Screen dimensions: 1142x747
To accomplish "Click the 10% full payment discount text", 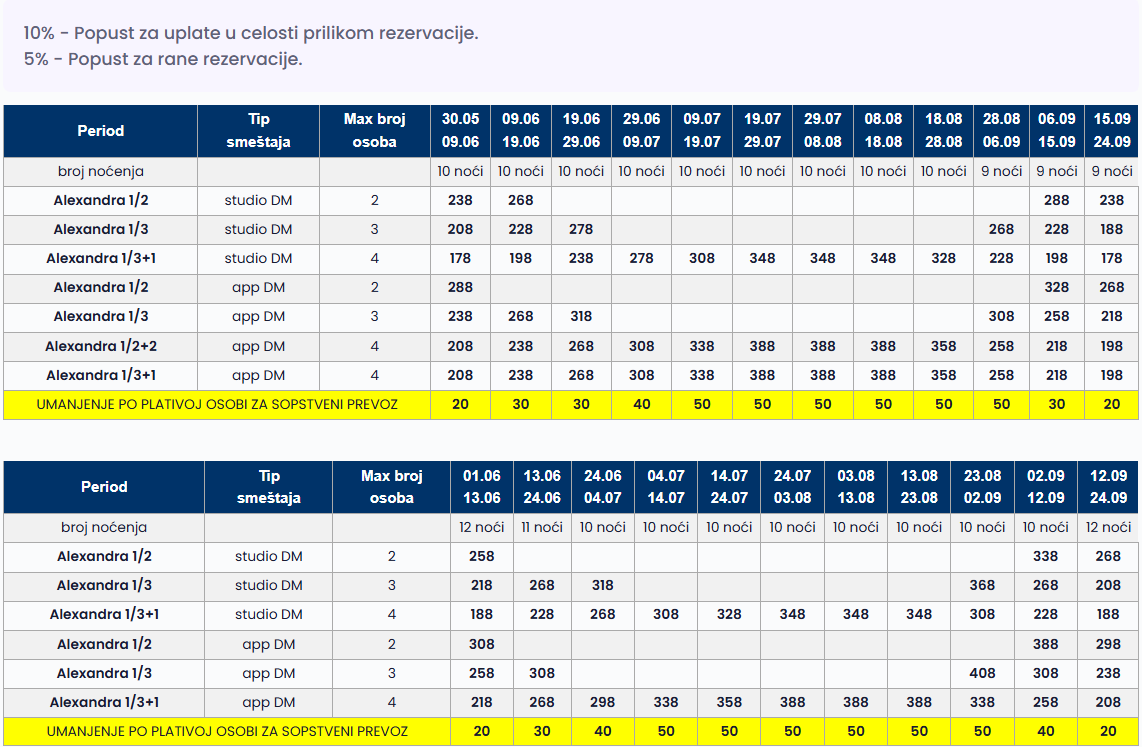I will (251, 33).
